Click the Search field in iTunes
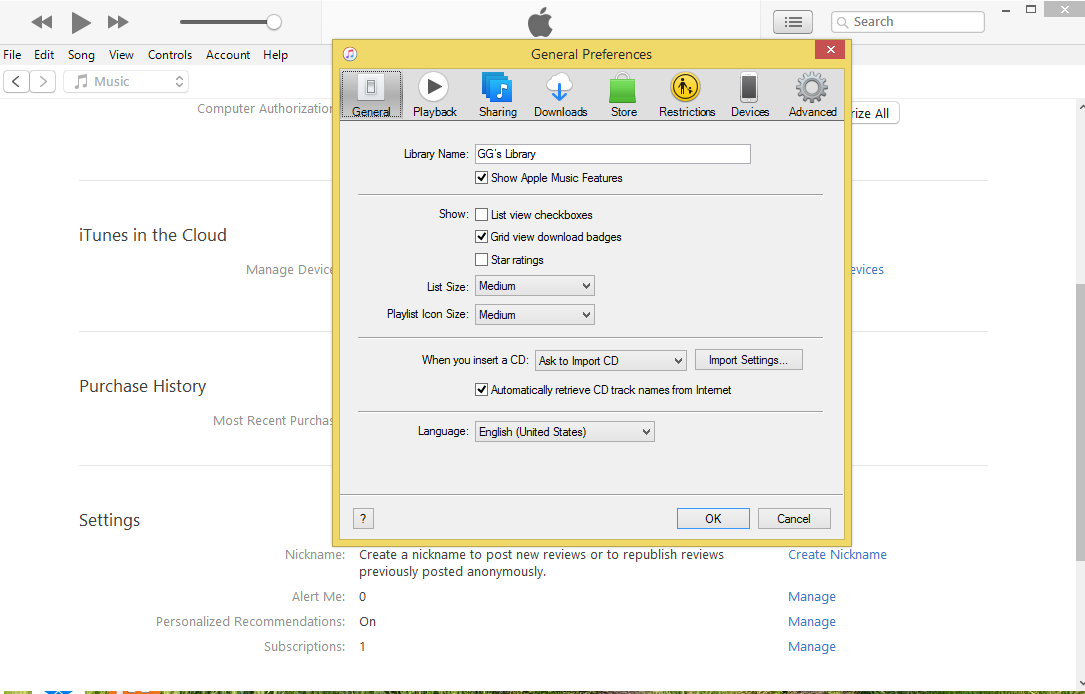This screenshot has width=1085, height=694. tap(908, 22)
